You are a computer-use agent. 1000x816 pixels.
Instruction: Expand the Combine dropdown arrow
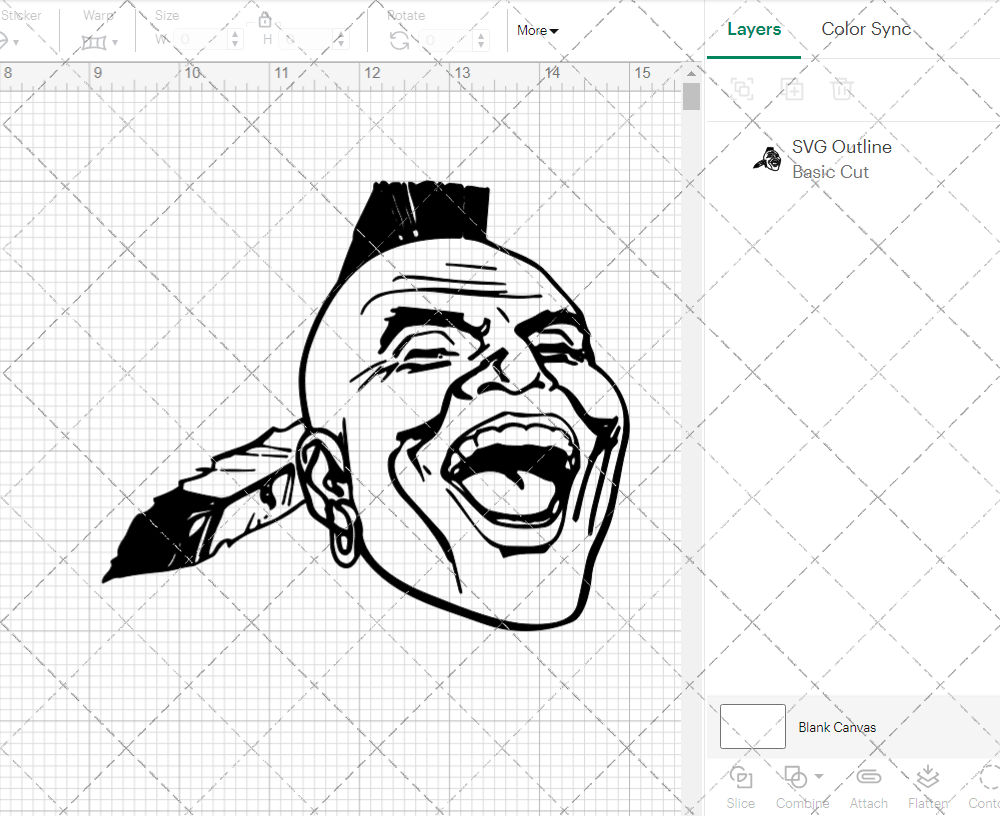pyautogui.click(x=819, y=776)
